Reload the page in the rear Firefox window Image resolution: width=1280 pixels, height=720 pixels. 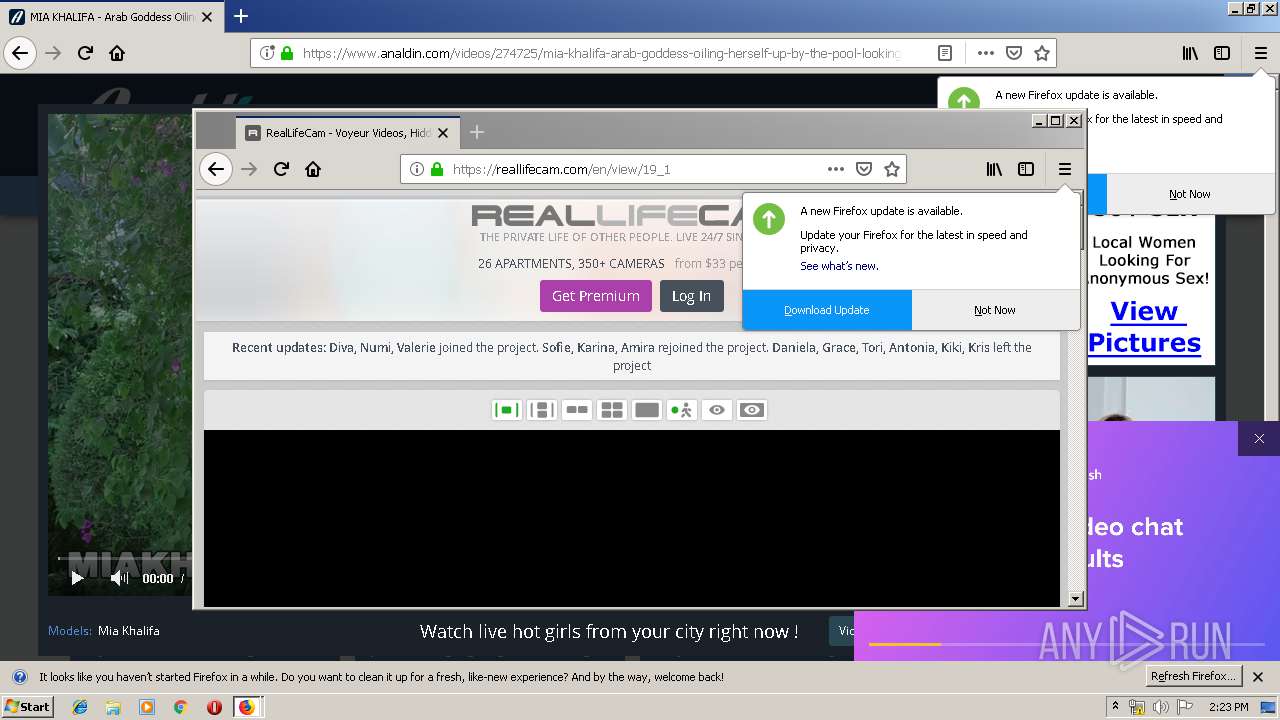pyautogui.click(x=85, y=53)
